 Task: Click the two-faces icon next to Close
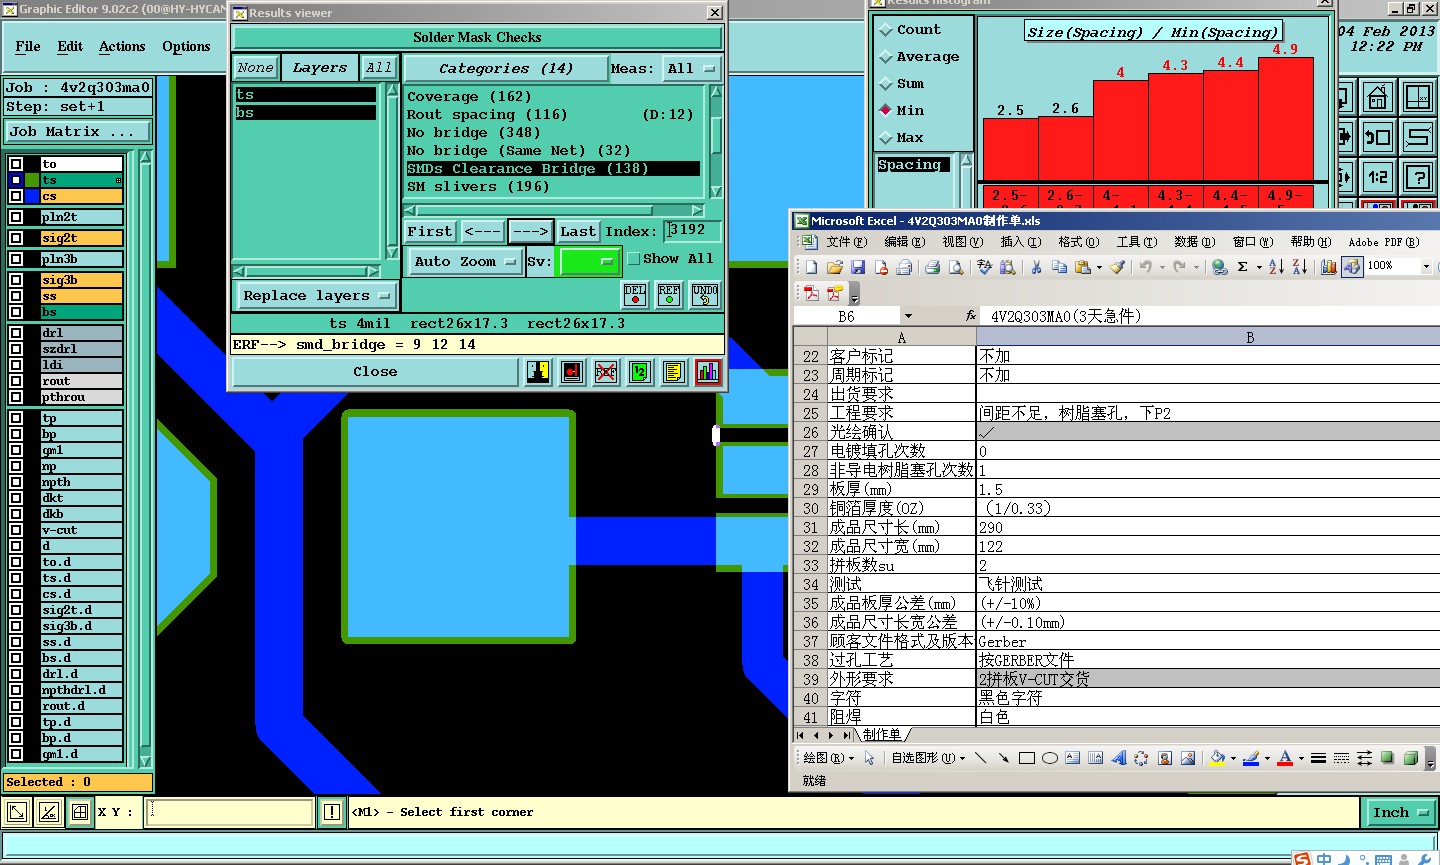click(x=538, y=372)
